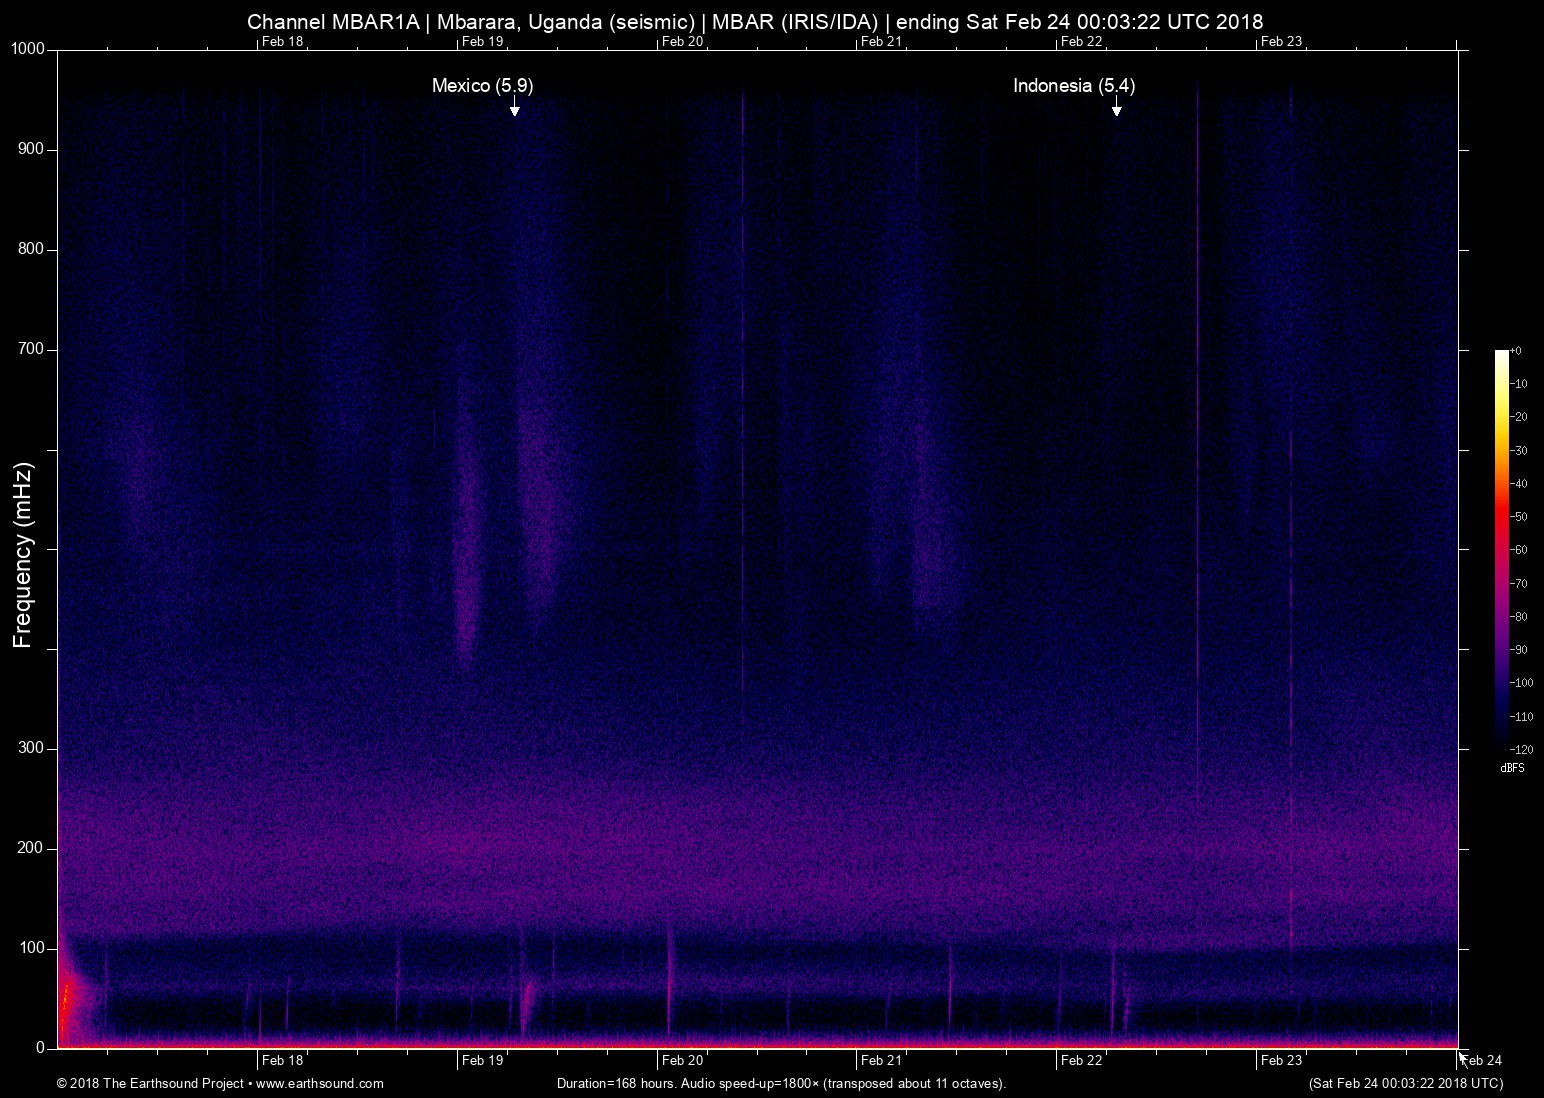Image resolution: width=1544 pixels, height=1098 pixels.
Task: Click the Frequency (mHz) axis title
Action: click(x=23, y=555)
